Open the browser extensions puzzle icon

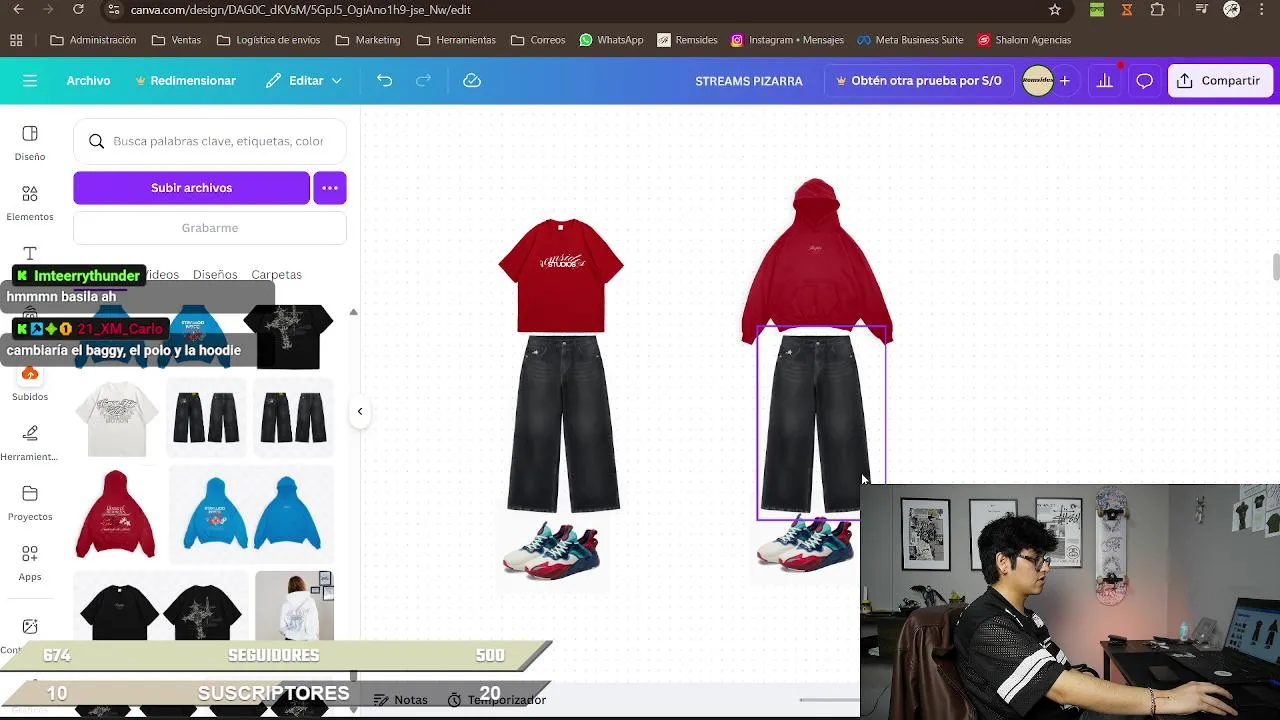tap(1157, 10)
